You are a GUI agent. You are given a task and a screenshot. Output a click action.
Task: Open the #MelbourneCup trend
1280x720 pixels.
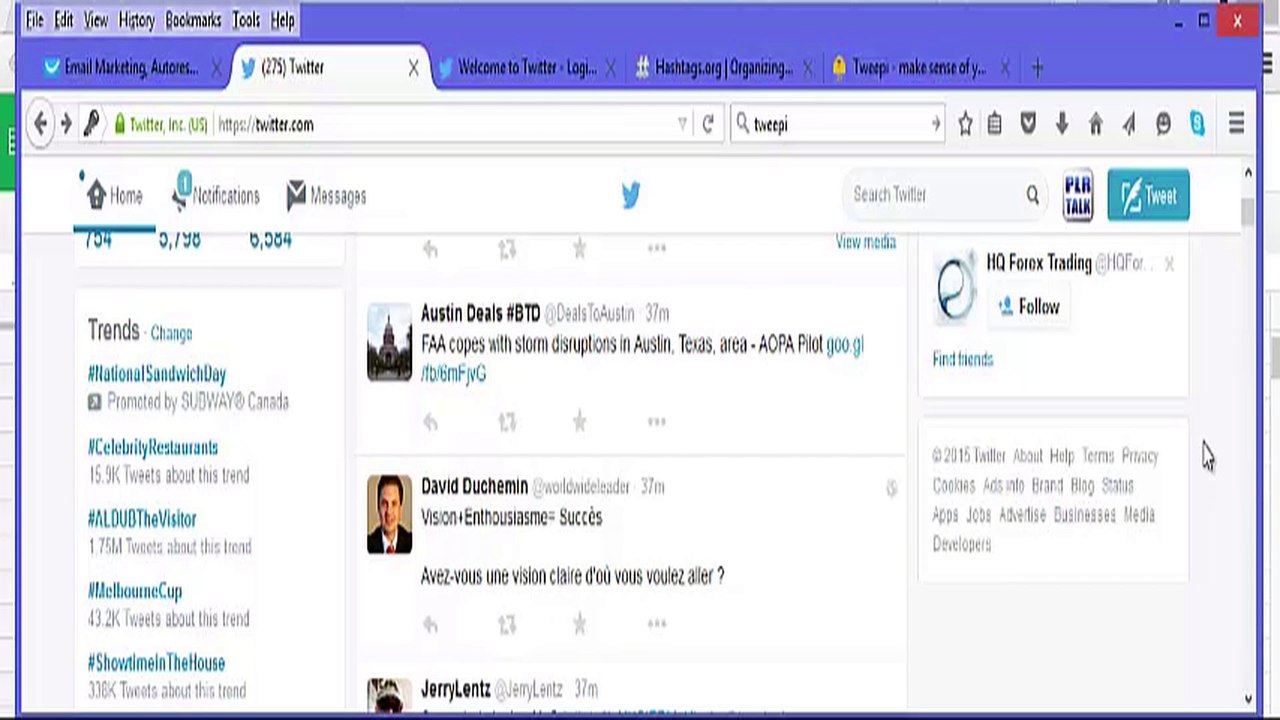point(135,591)
